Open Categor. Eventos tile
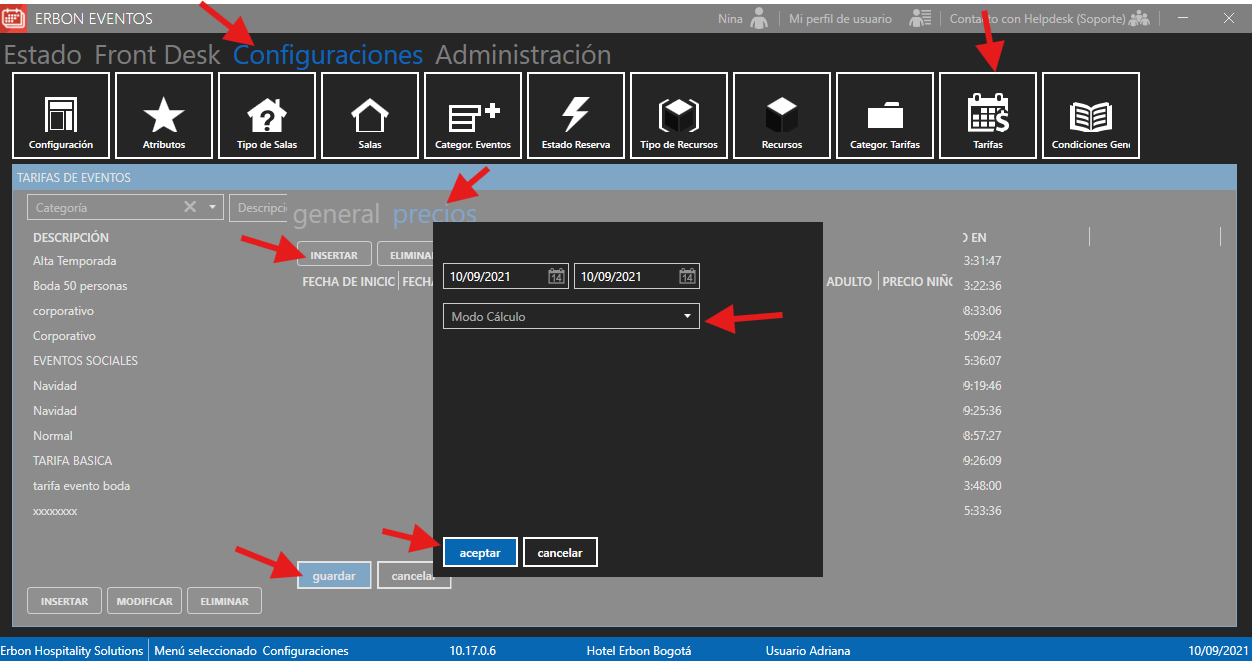 [473, 115]
